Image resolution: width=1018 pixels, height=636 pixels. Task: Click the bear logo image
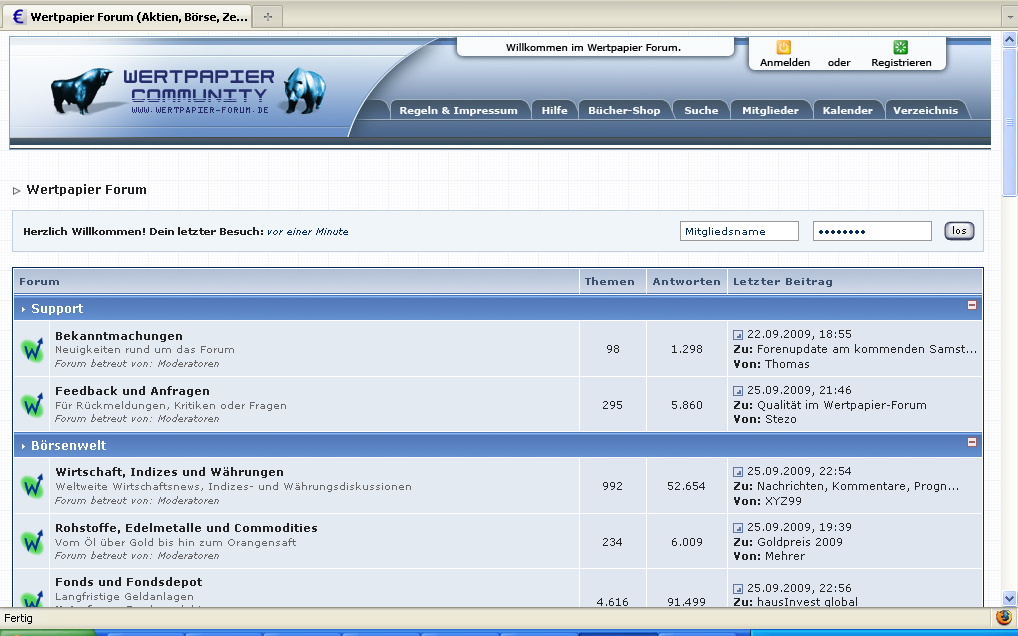click(304, 90)
